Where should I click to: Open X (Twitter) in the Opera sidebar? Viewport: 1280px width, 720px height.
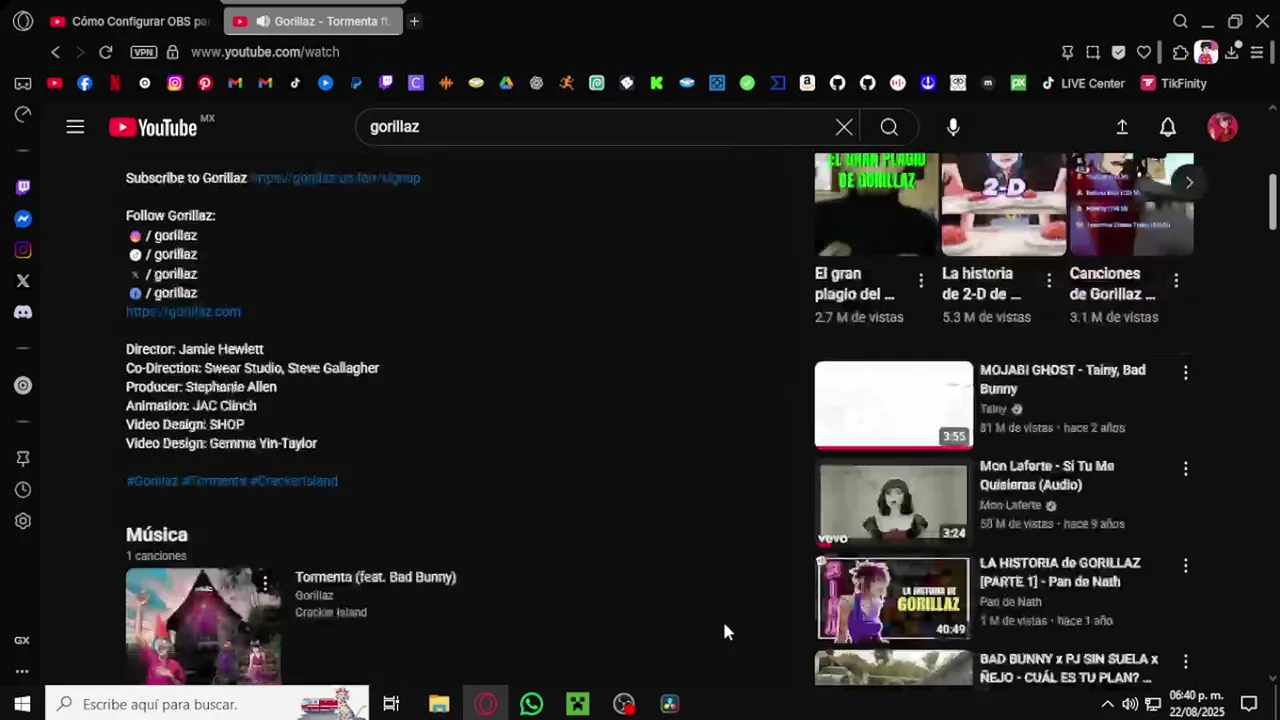point(23,281)
